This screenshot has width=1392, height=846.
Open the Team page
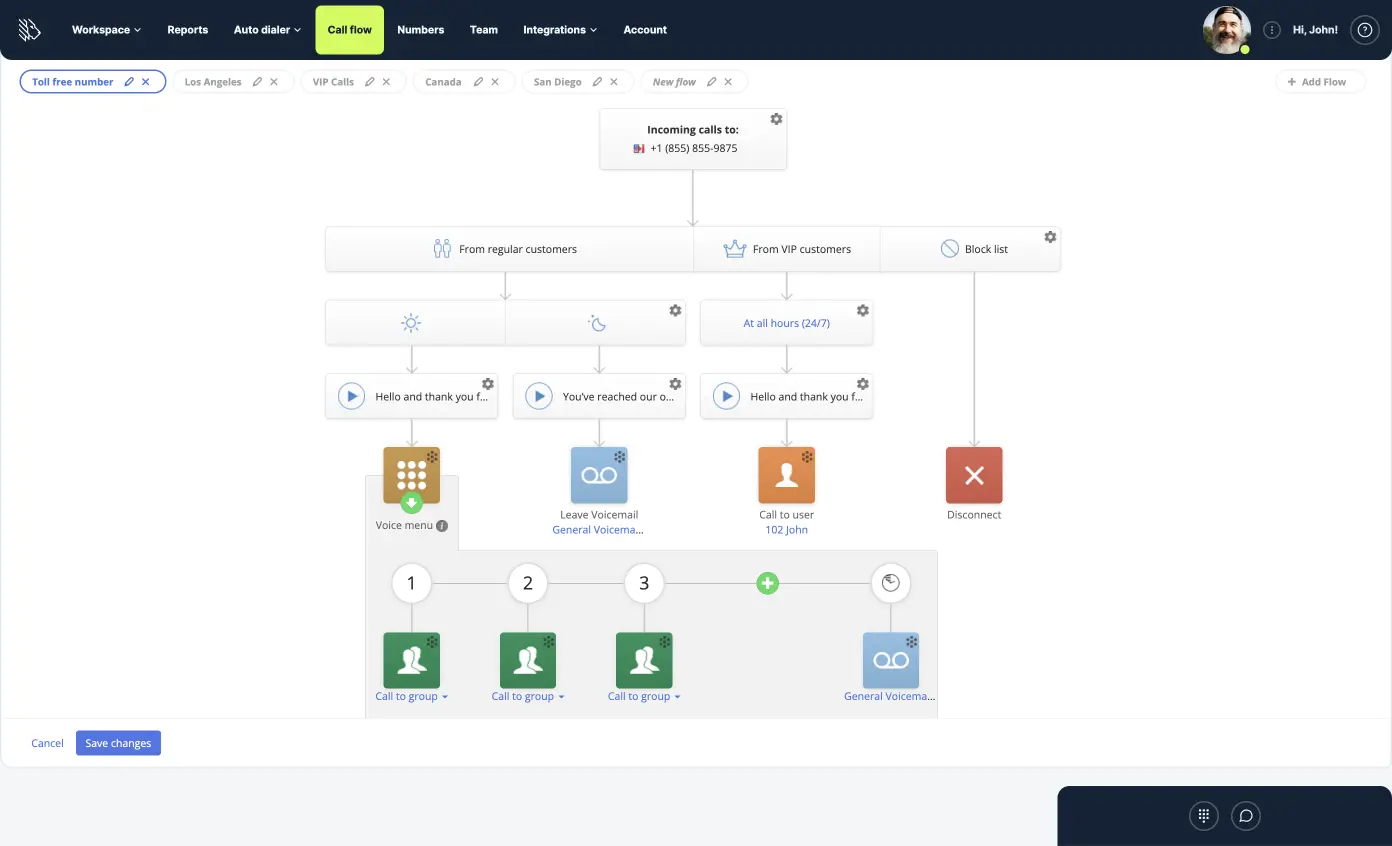tap(484, 30)
